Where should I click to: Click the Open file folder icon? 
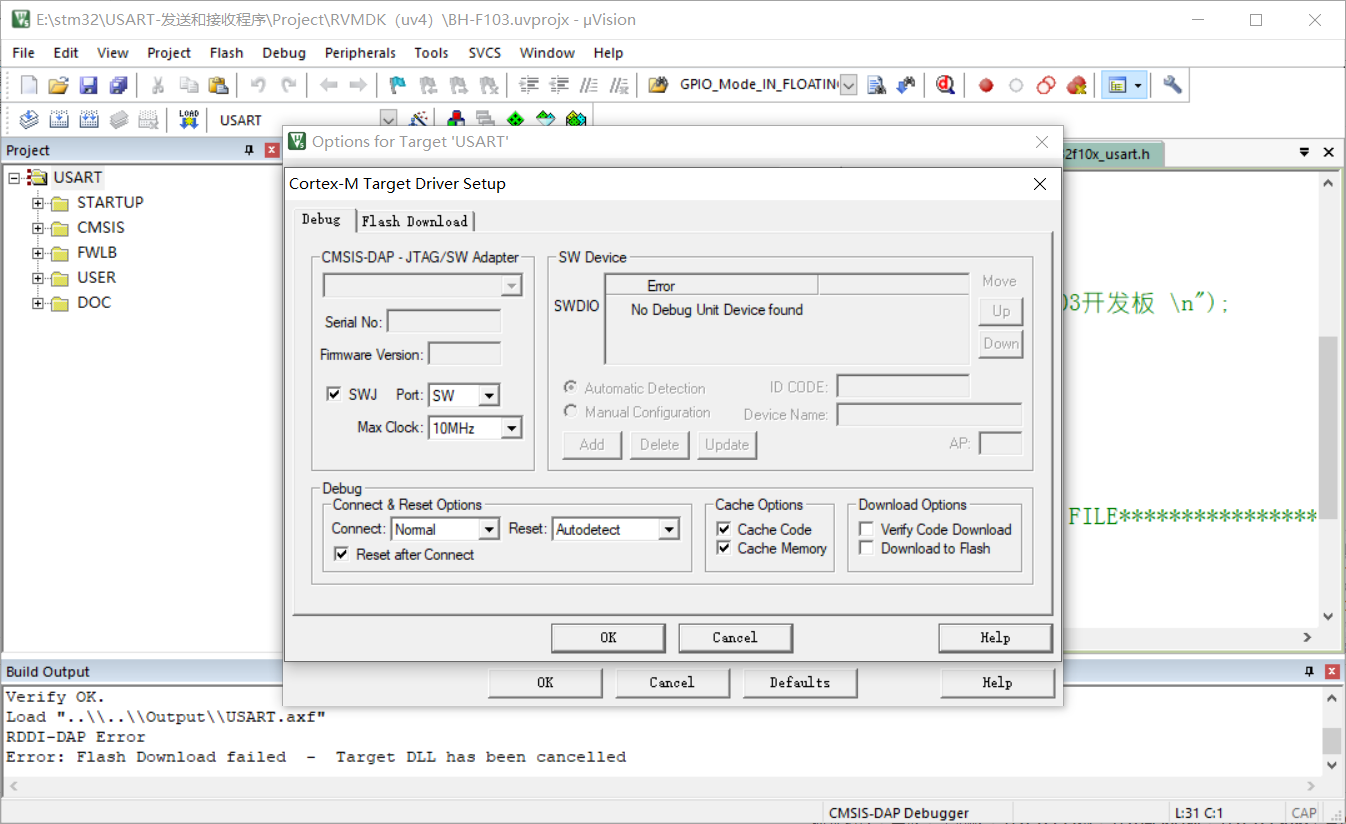59,85
